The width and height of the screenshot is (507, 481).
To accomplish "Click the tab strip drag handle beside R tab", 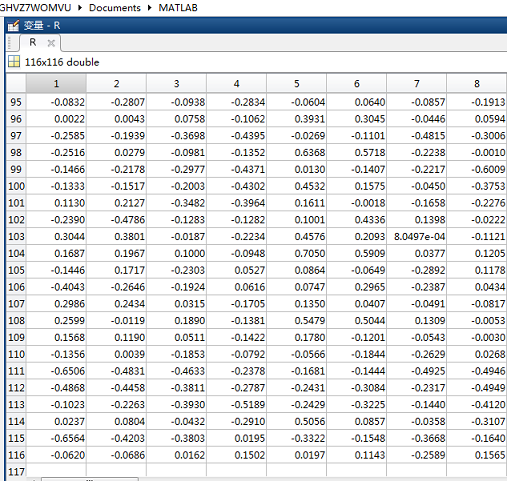I will [x=10, y=43].
